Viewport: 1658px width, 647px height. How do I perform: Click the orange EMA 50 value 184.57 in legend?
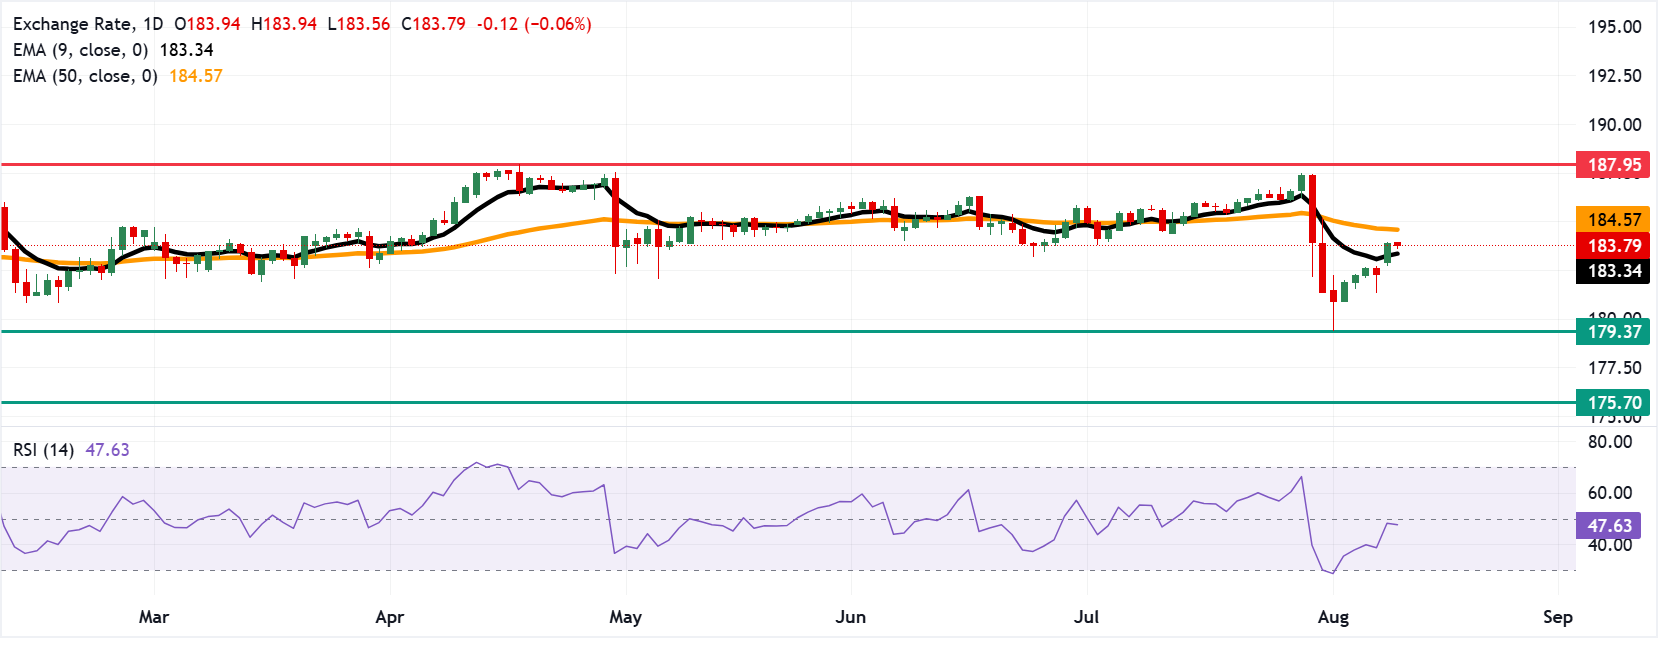click(196, 76)
